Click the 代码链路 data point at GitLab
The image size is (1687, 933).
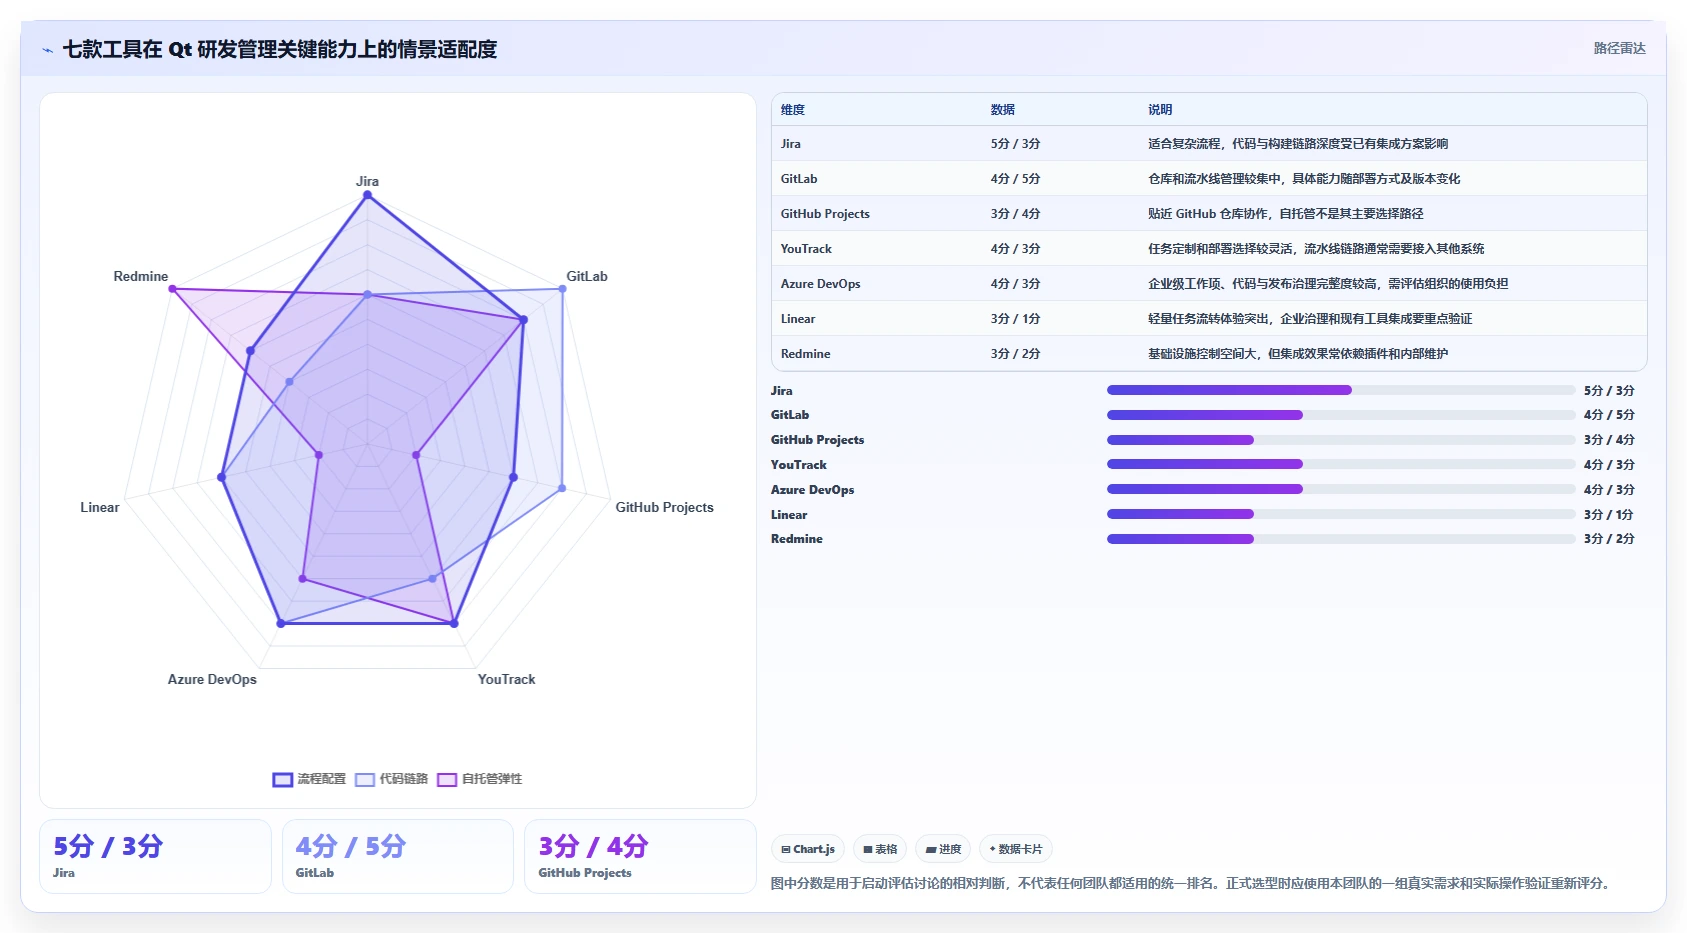point(562,289)
